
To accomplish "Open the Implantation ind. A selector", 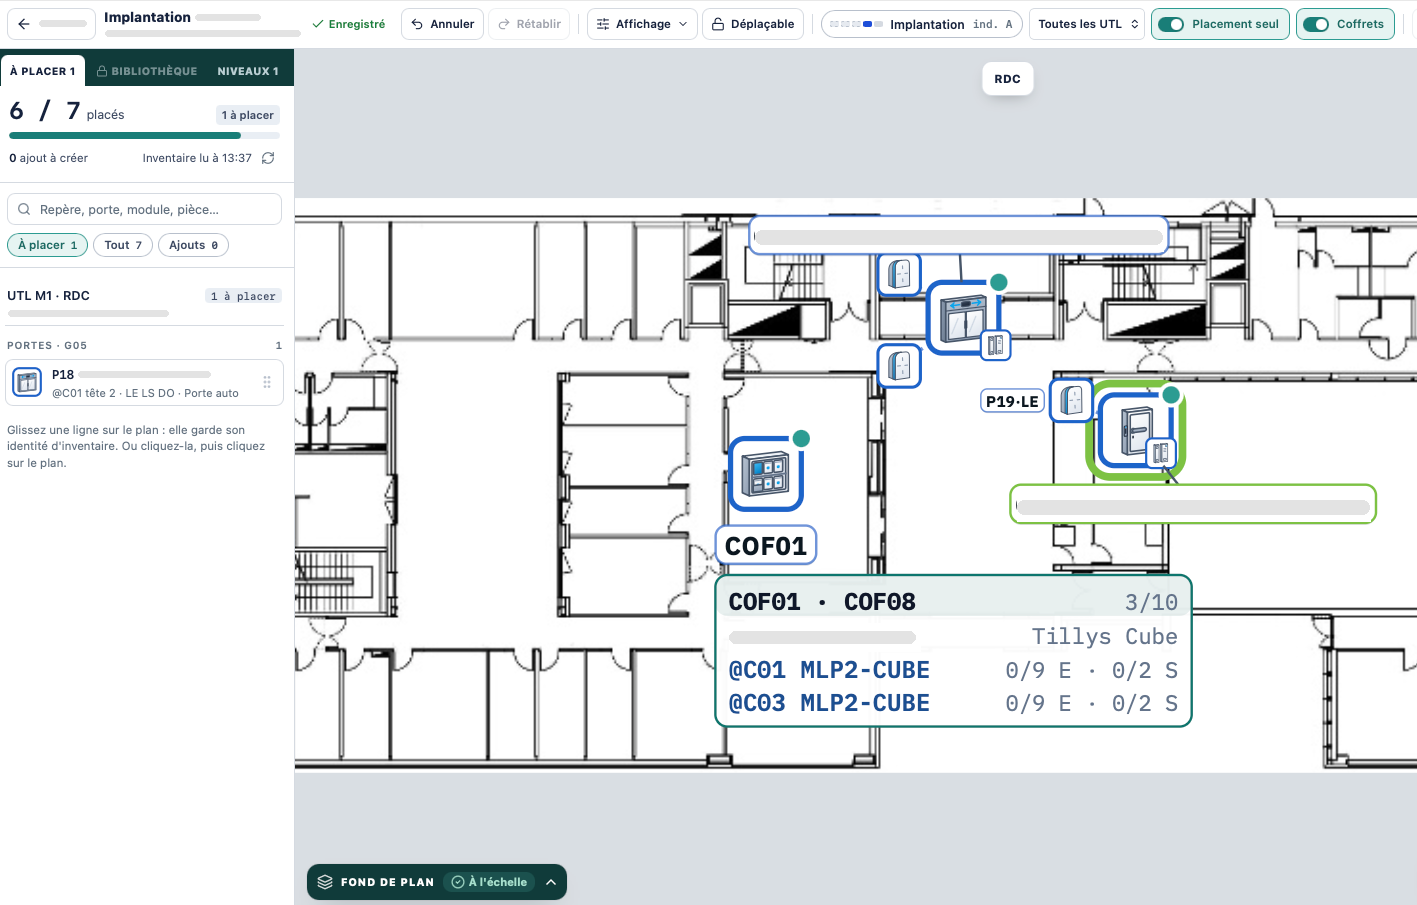I will click(921, 24).
